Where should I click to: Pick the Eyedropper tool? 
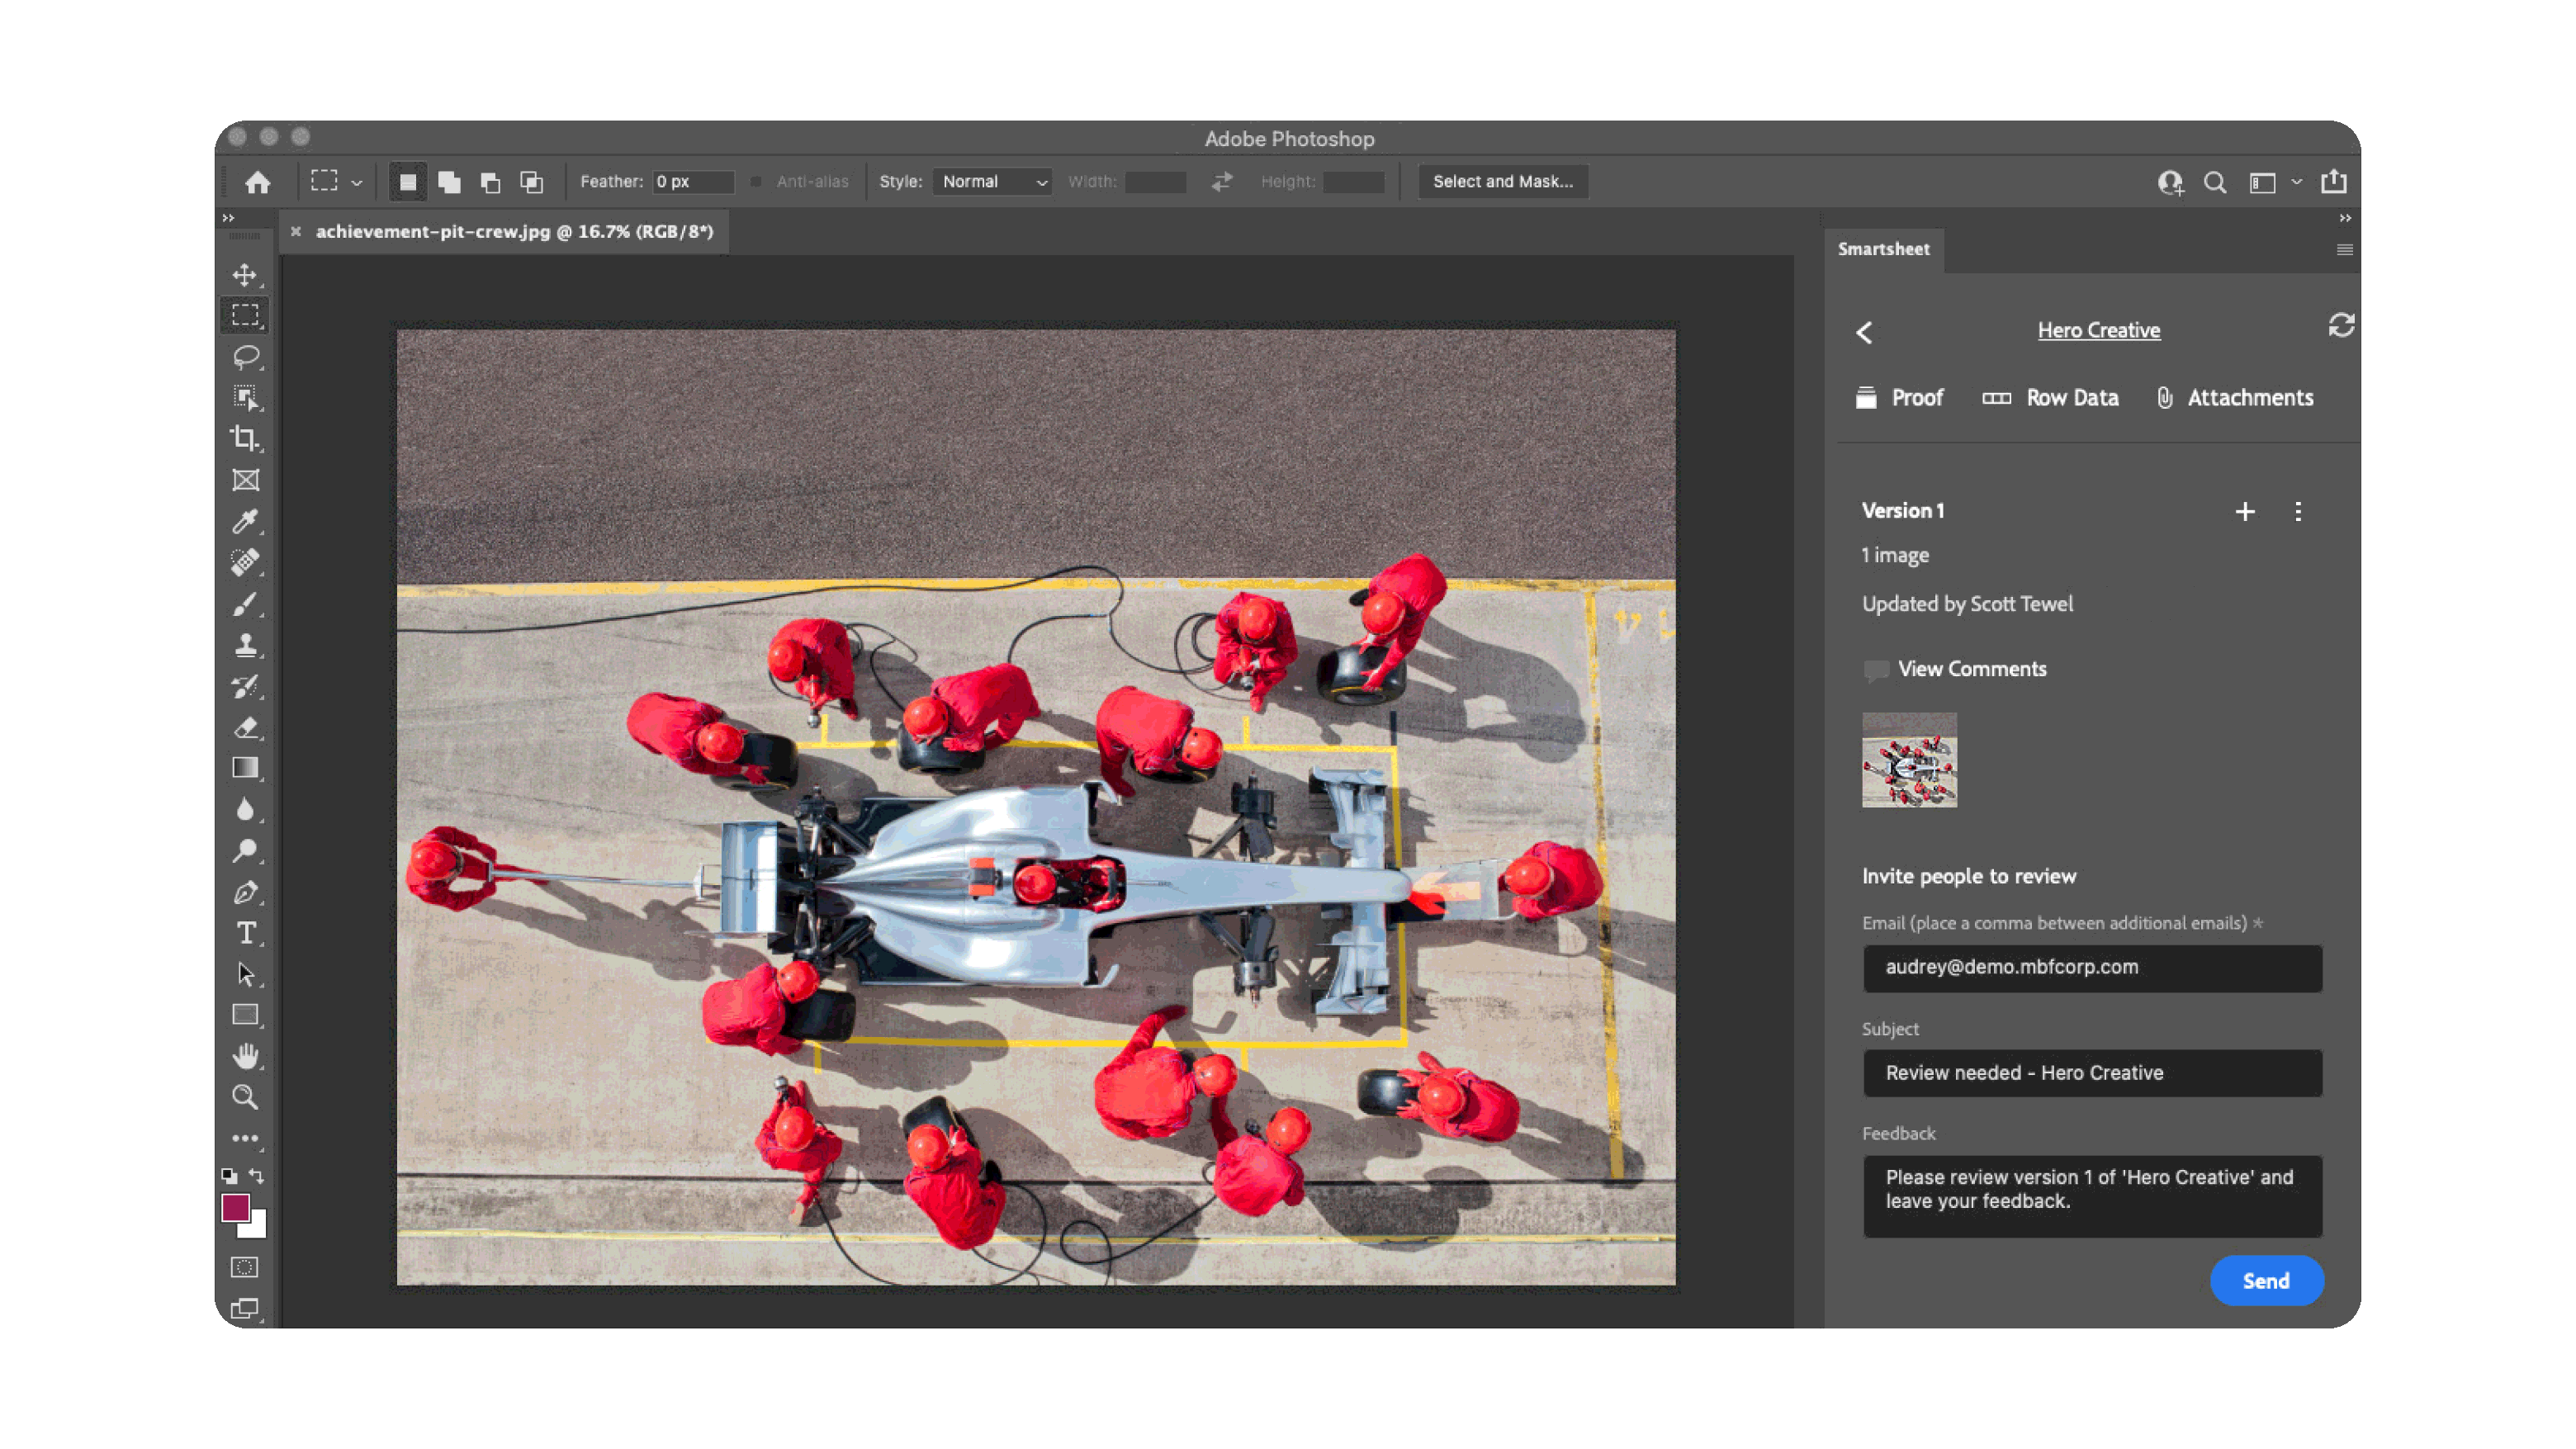pyautogui.click(x=245, y=521)
